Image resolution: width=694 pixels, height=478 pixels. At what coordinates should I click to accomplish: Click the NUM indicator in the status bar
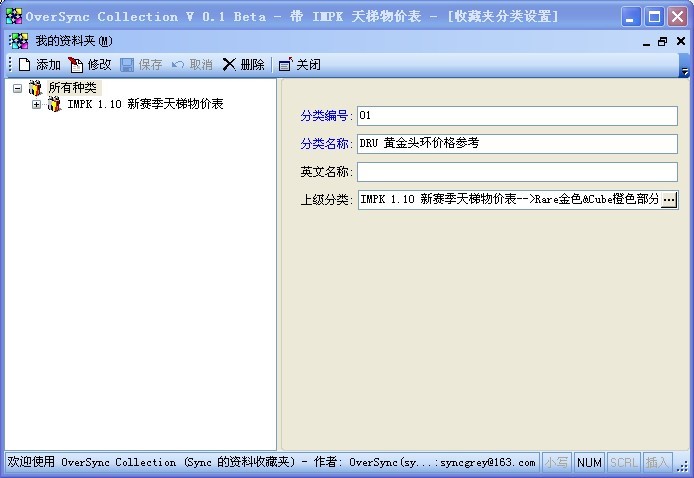click(589, 463)
